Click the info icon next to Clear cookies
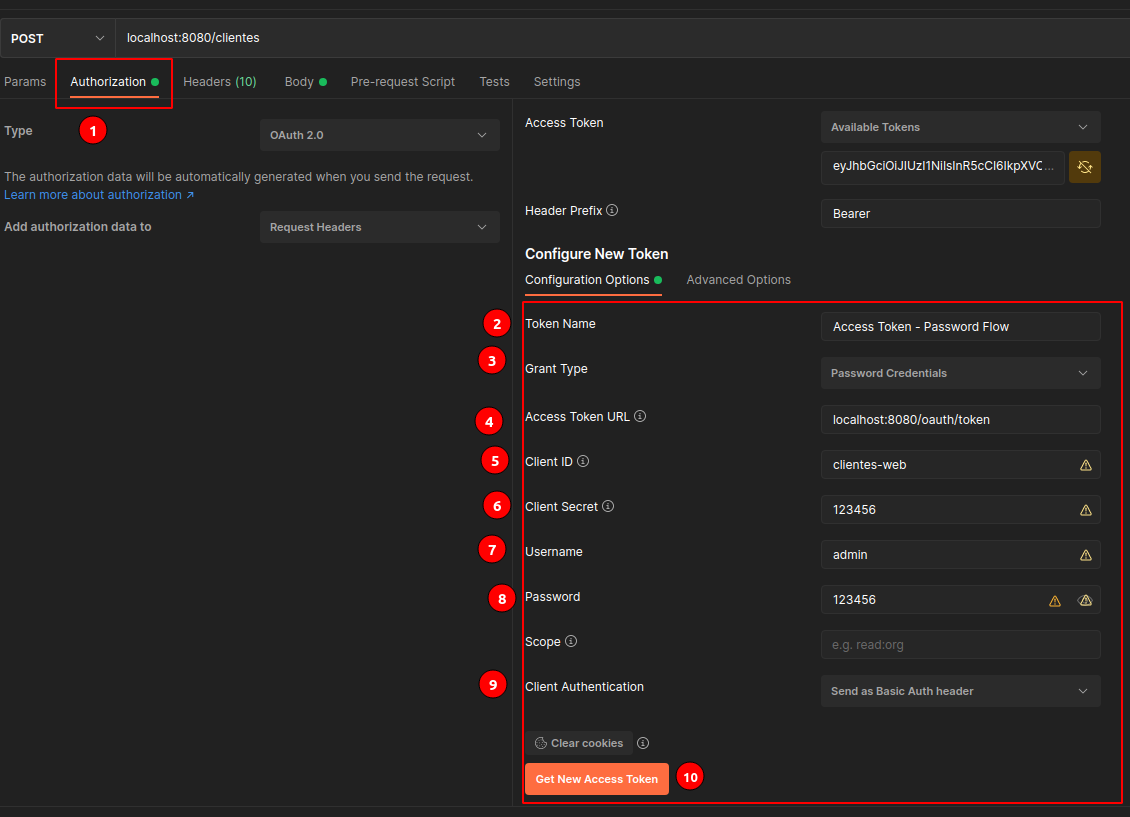This screenshot has height=817, width=1130. click(x=643, y=743)
